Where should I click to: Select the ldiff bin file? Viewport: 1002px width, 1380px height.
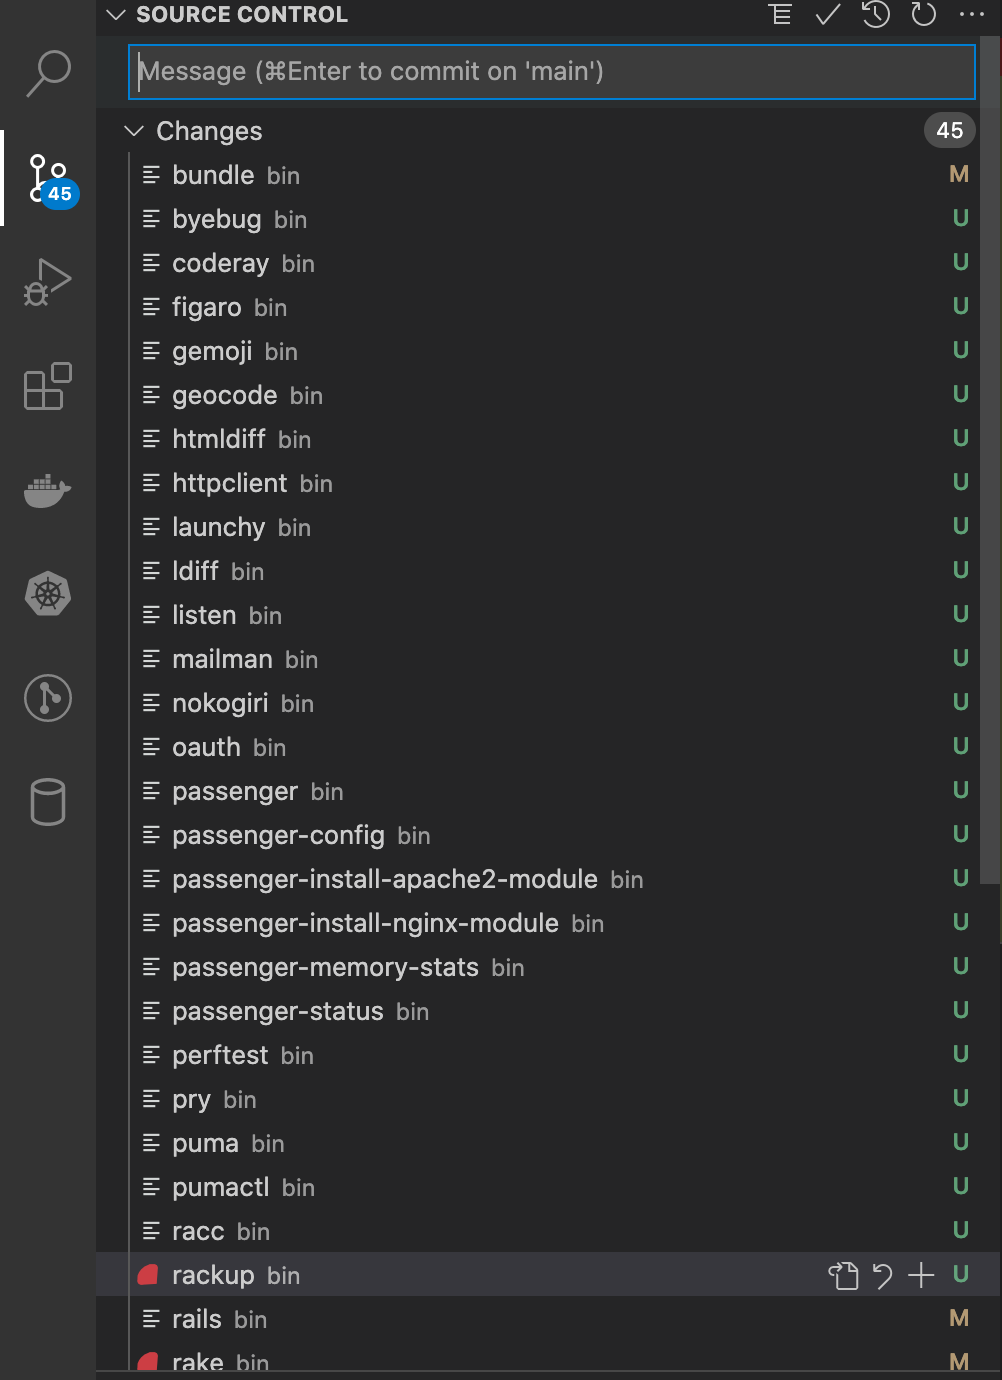[x=548, y=571]
